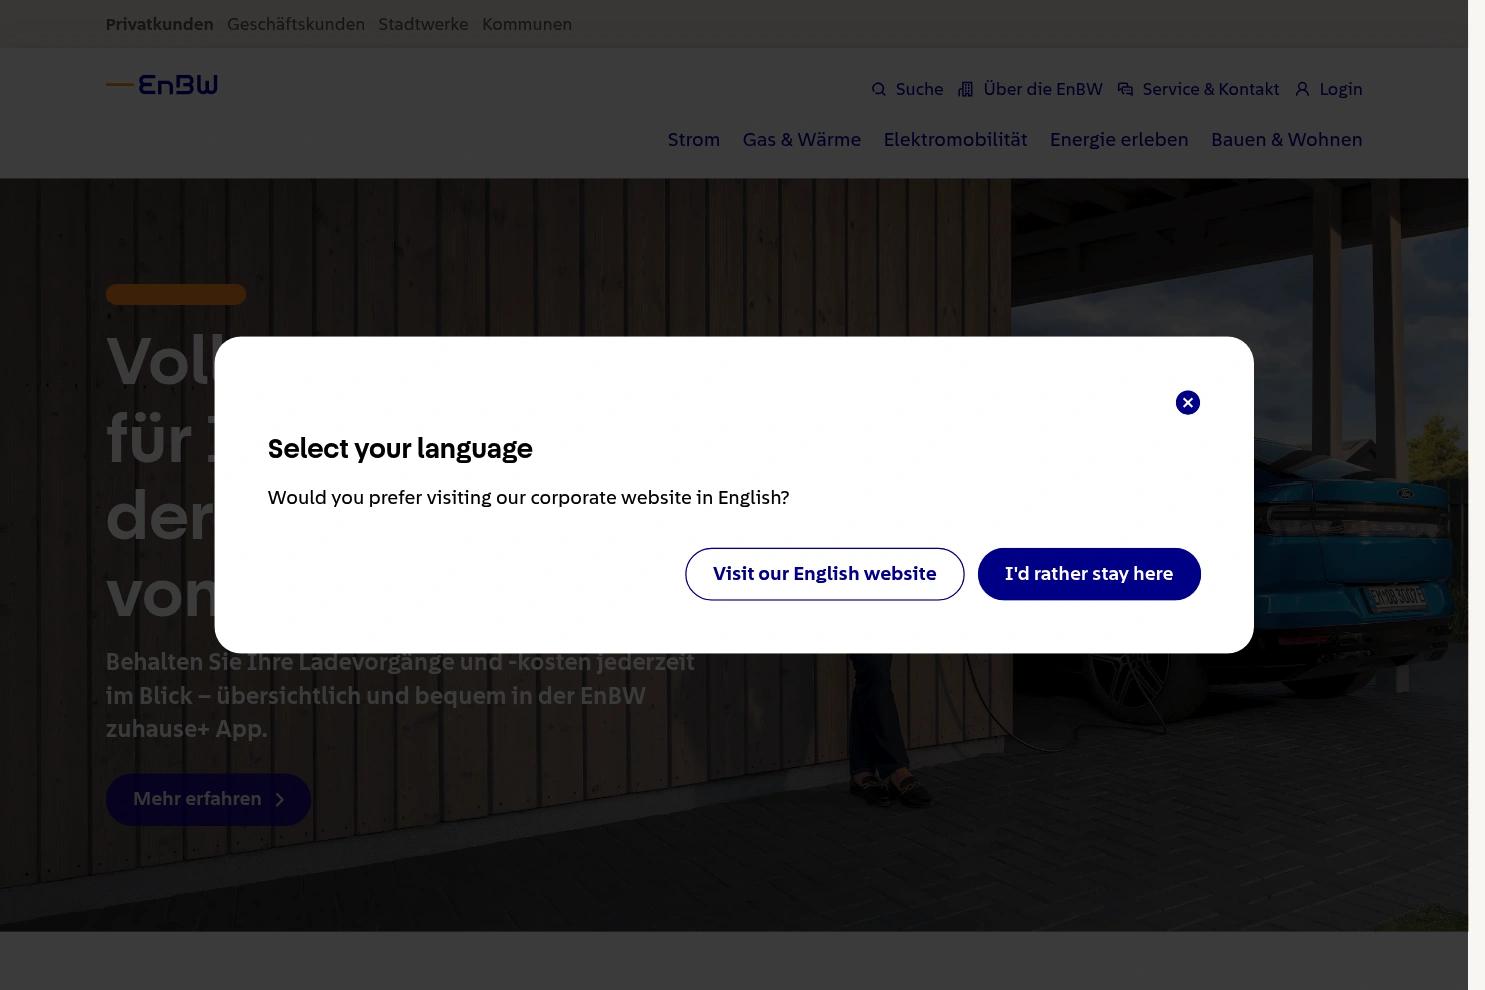This screenshot has width=1485, height=990.
Task: Switch to the Geschäftskunden tab
Action: tap(296, 24)
